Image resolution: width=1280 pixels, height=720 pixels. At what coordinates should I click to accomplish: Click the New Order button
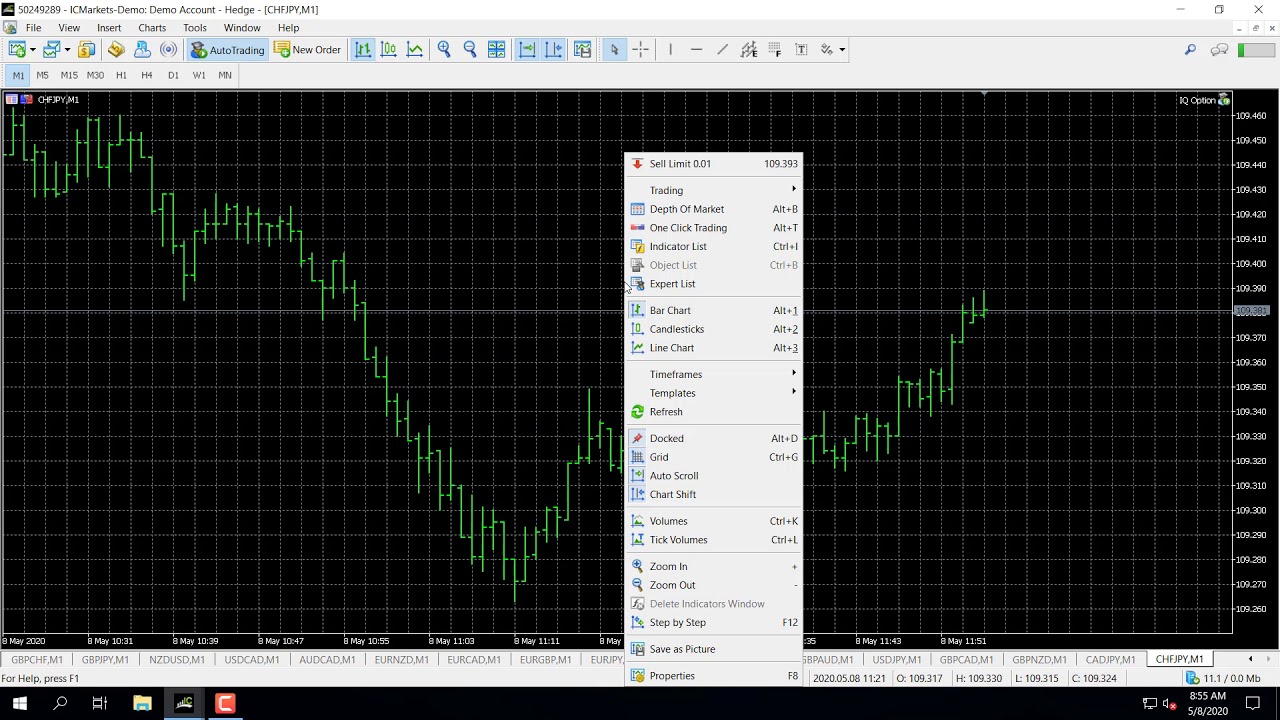click(308, 49)
